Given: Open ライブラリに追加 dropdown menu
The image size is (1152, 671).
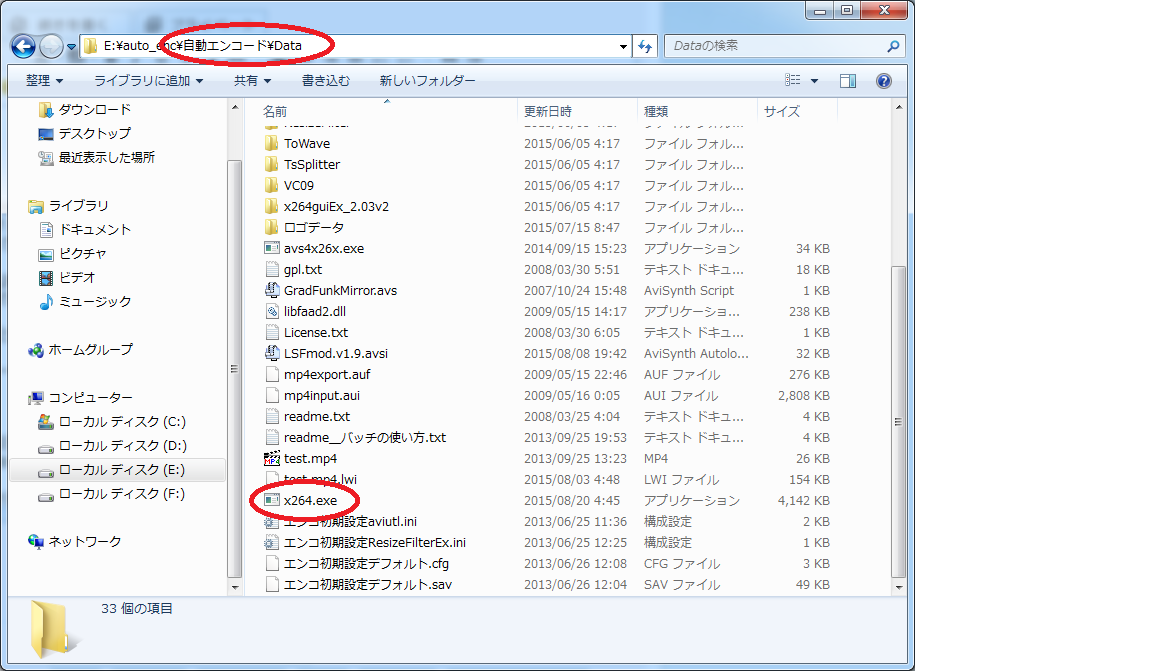Looking at the screenshot, I should tap(148, 80).
